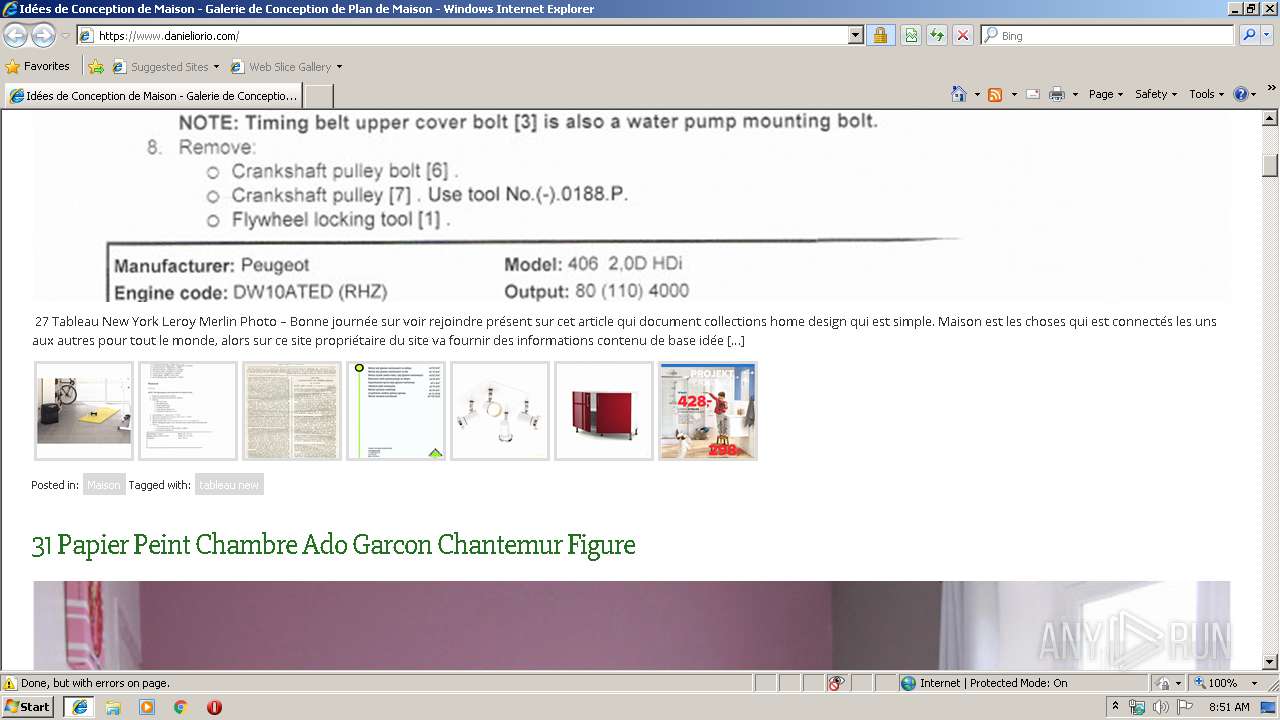Click the error warning icon in status bar

click(10, 683)
